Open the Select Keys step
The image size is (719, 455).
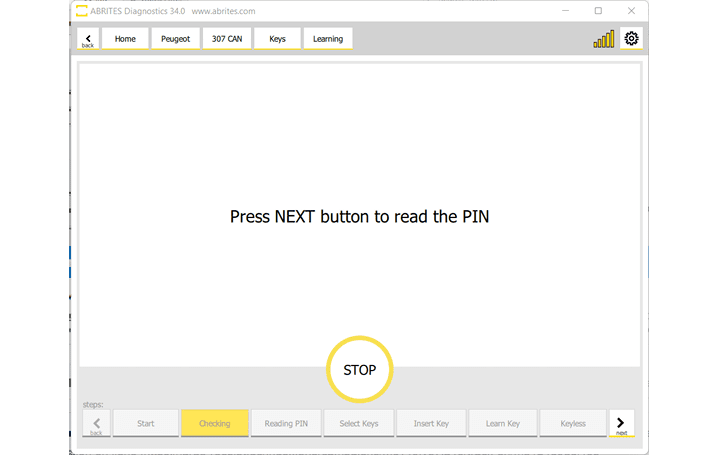pyautogui.click(x=359, y=423)
